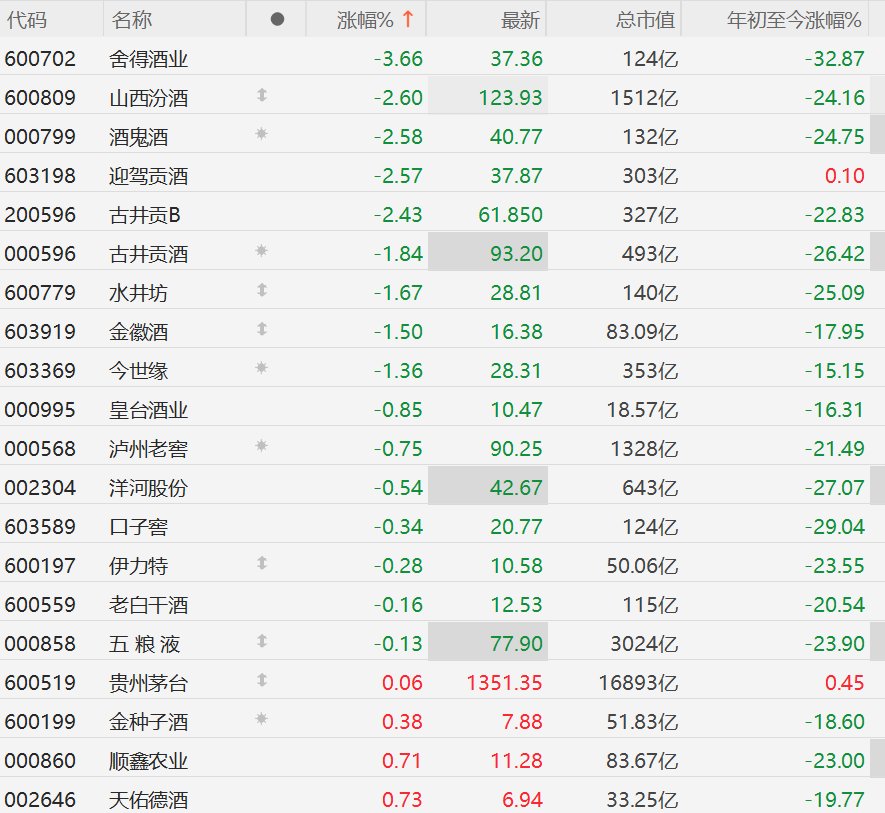Viewport: 885px width, 813px height.
Task: Sort by 最新 price column header
Action: [520, 20]
